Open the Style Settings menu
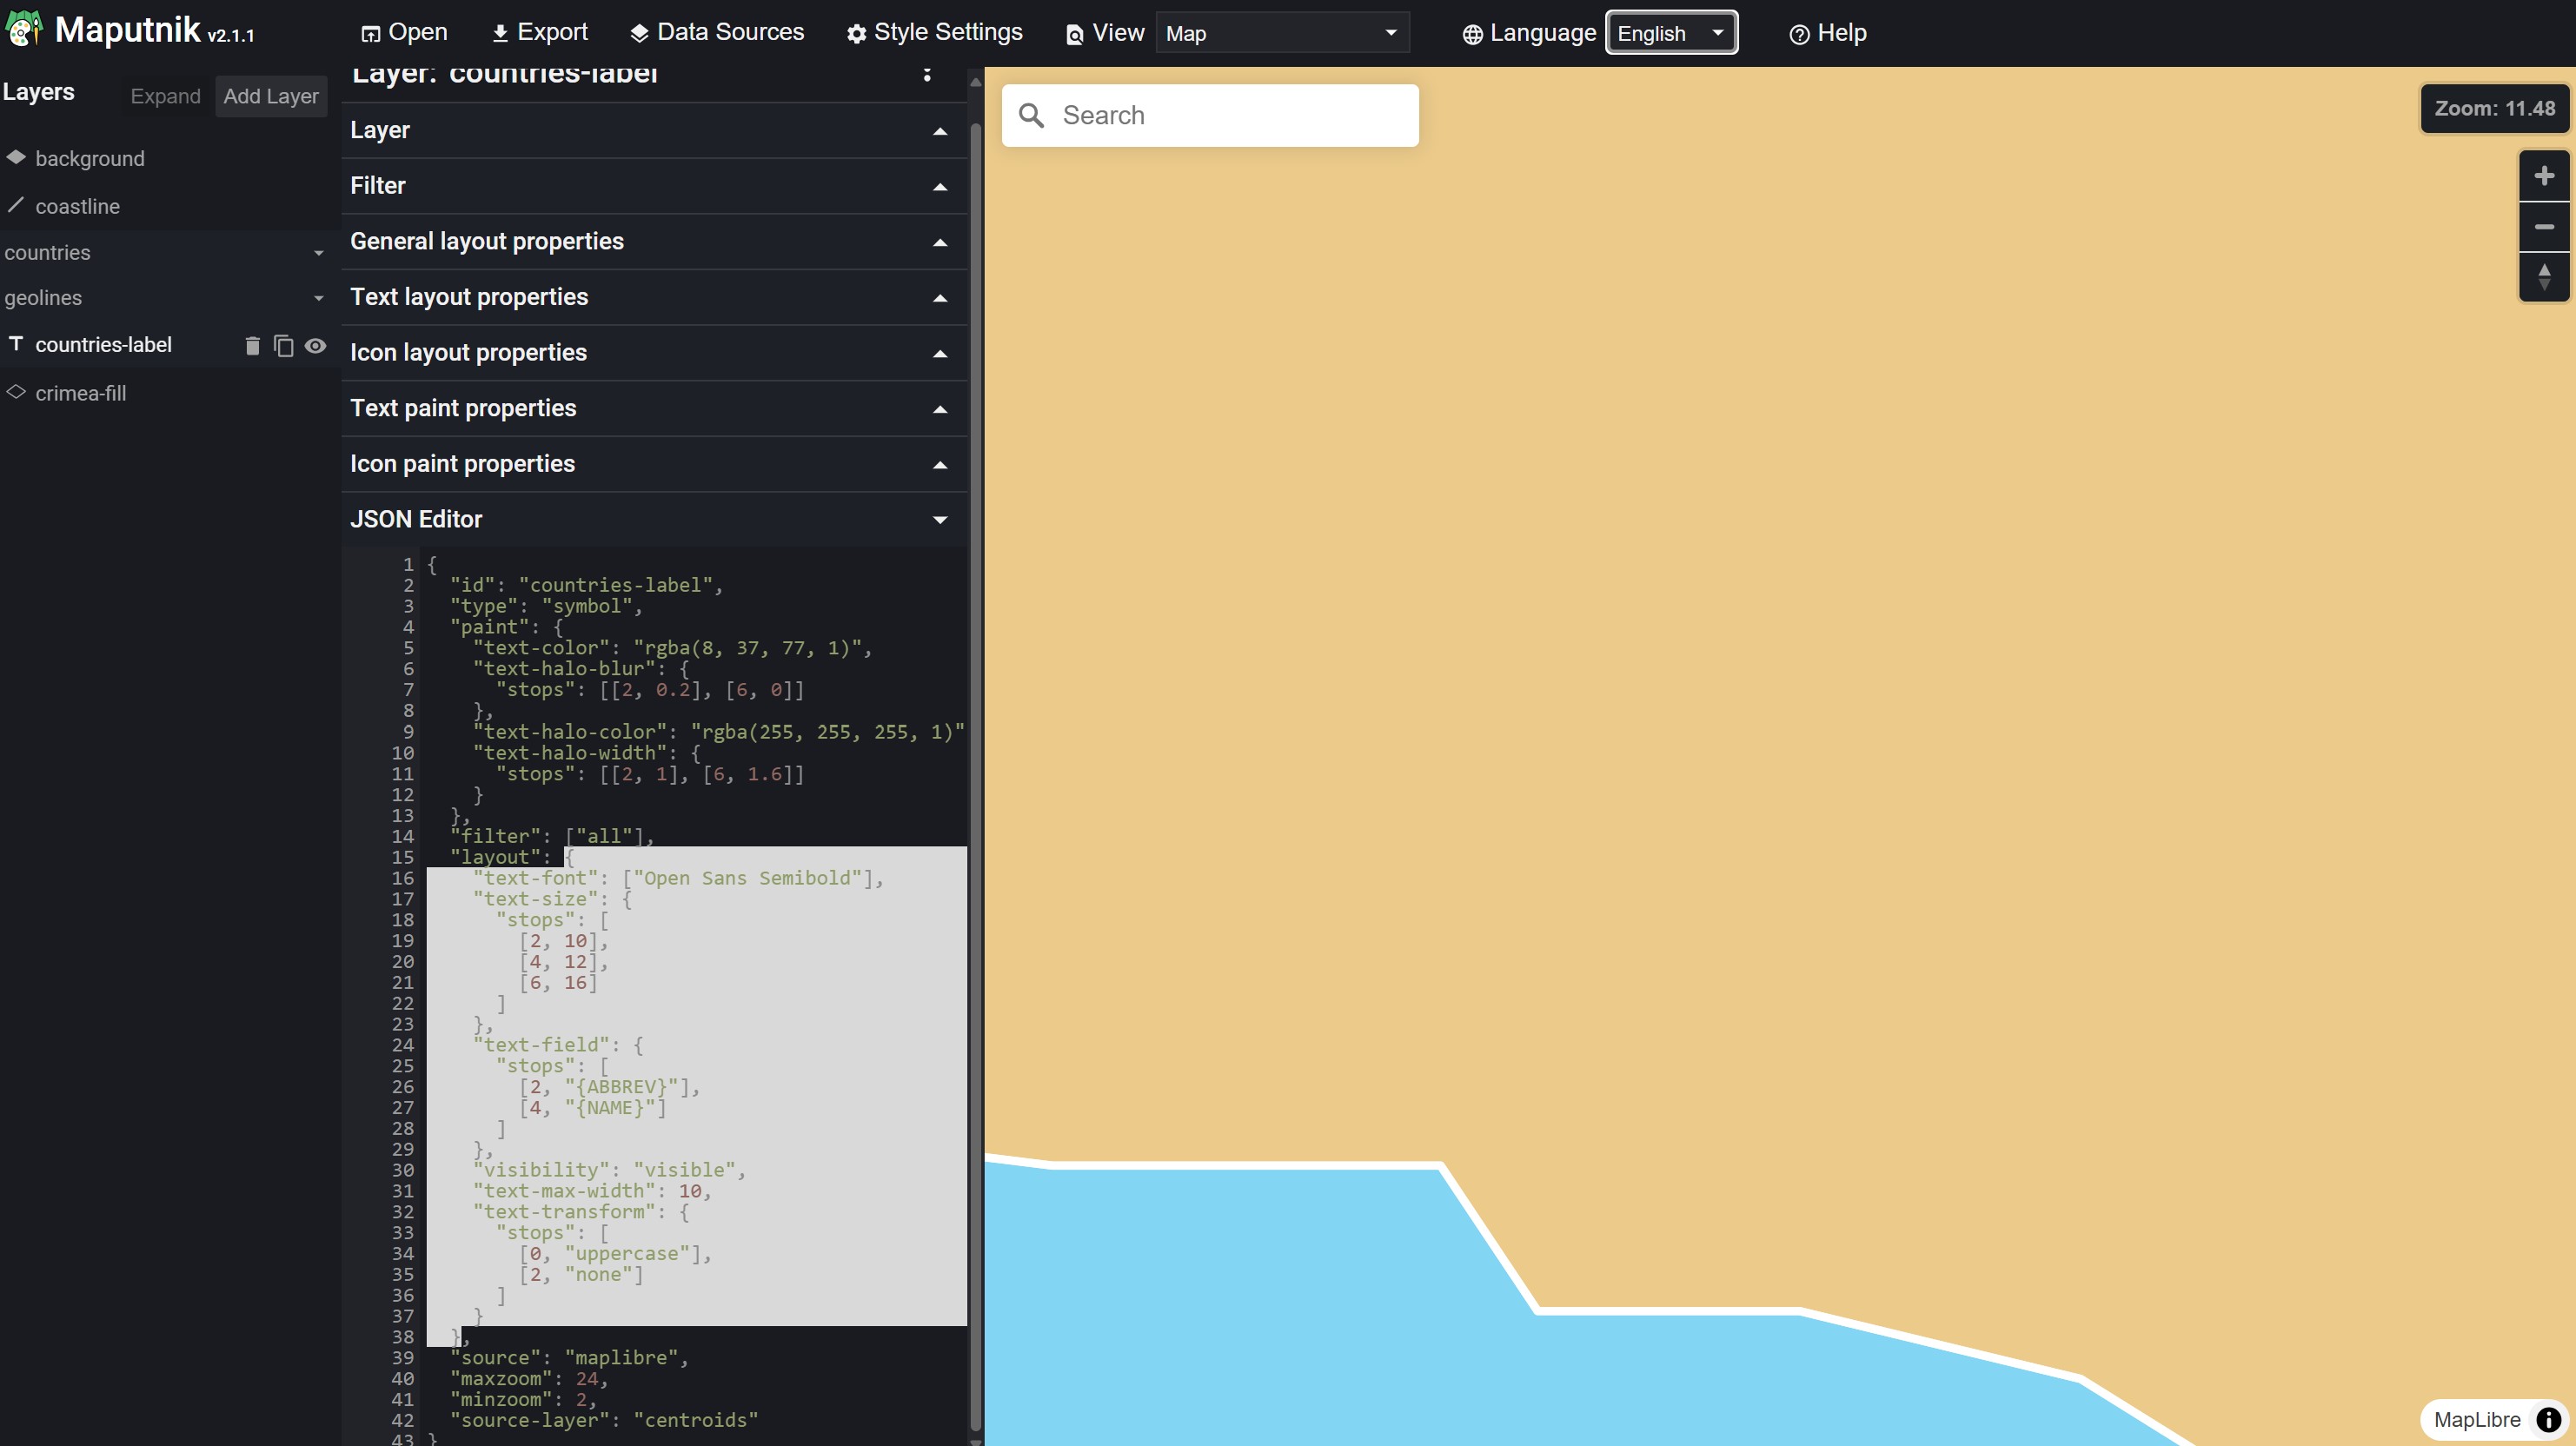The height and width of the screenshot is (1446, 2576). click(x=934, y=32)
